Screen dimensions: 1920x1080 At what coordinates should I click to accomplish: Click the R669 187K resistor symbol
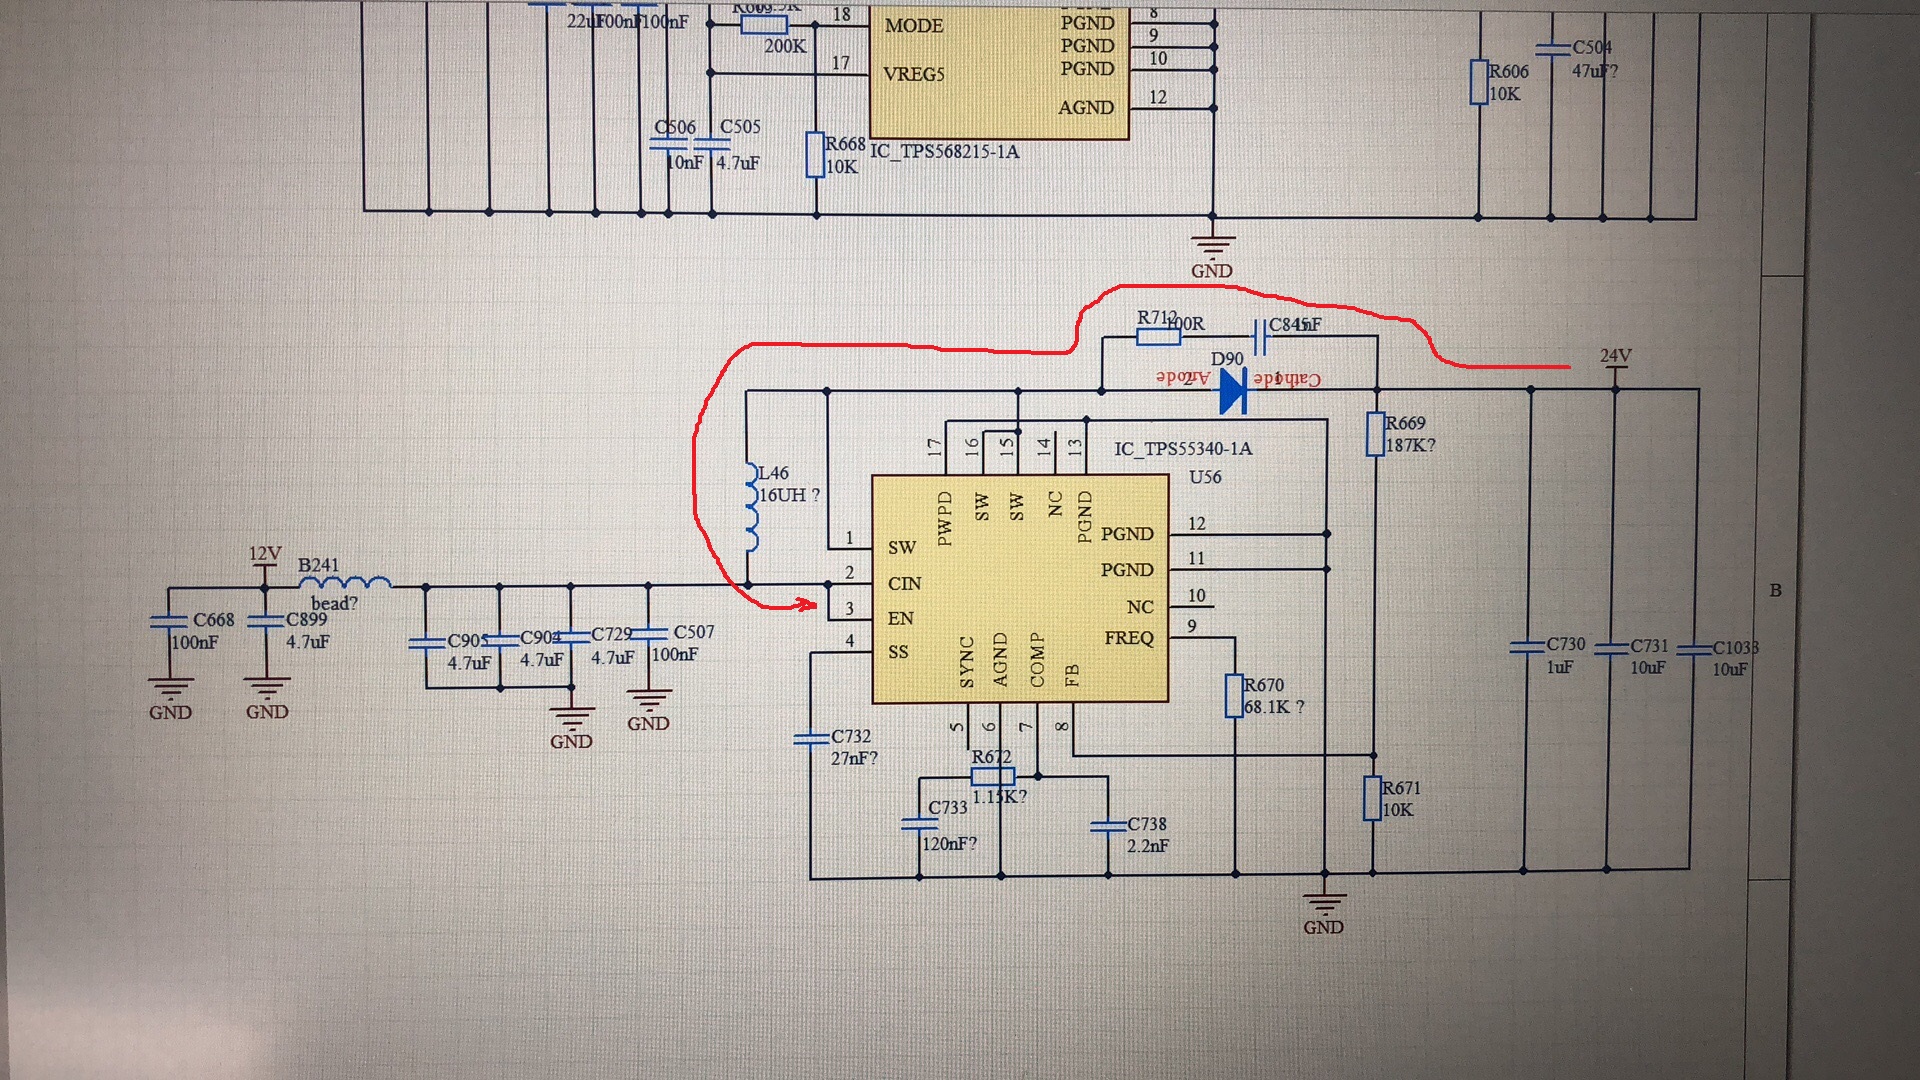pos(1375,435)
